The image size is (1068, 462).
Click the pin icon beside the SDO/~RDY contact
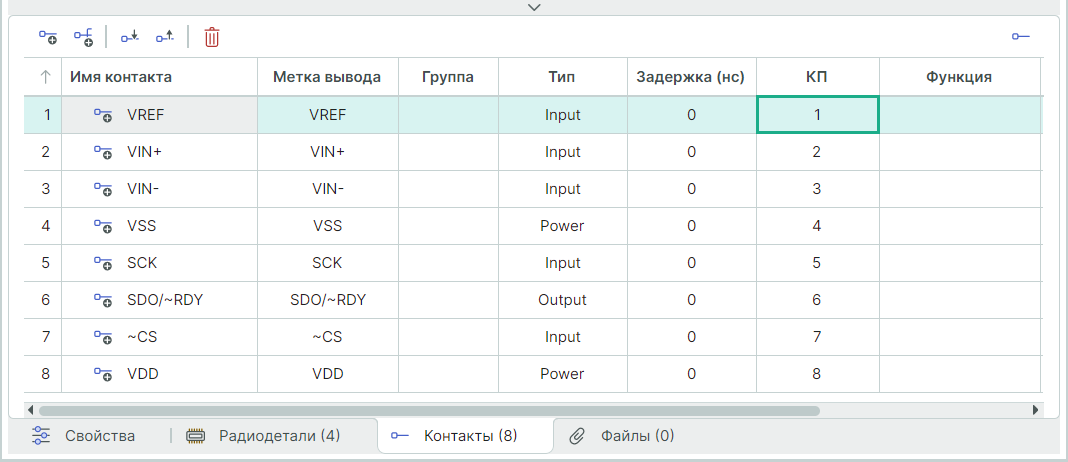[103, 300]
